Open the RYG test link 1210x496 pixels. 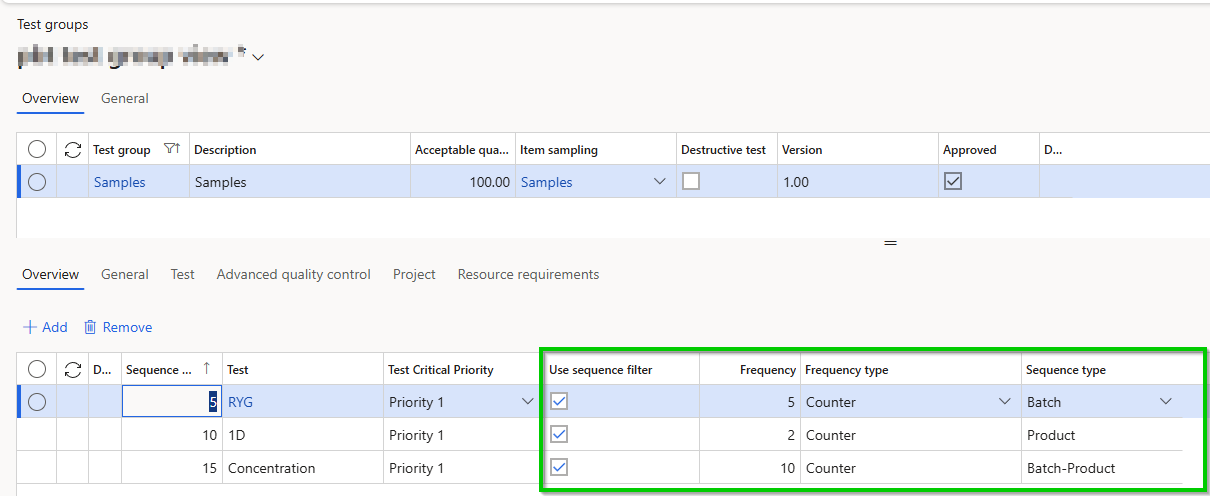point(240,402)
